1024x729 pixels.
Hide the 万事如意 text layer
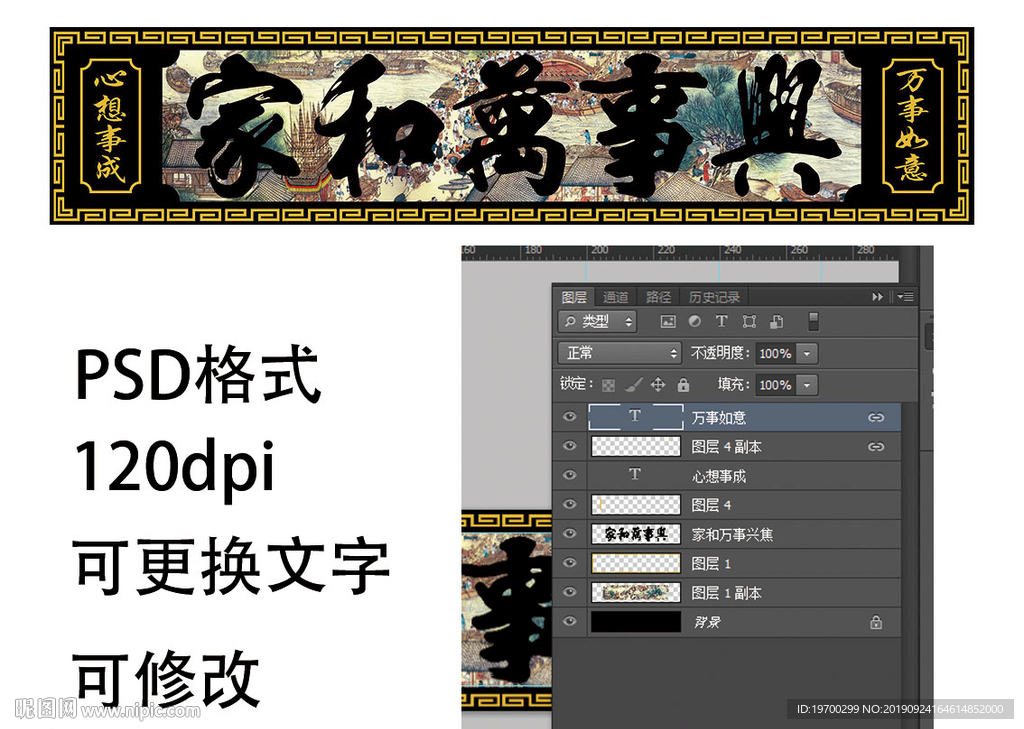coord(569,417)
